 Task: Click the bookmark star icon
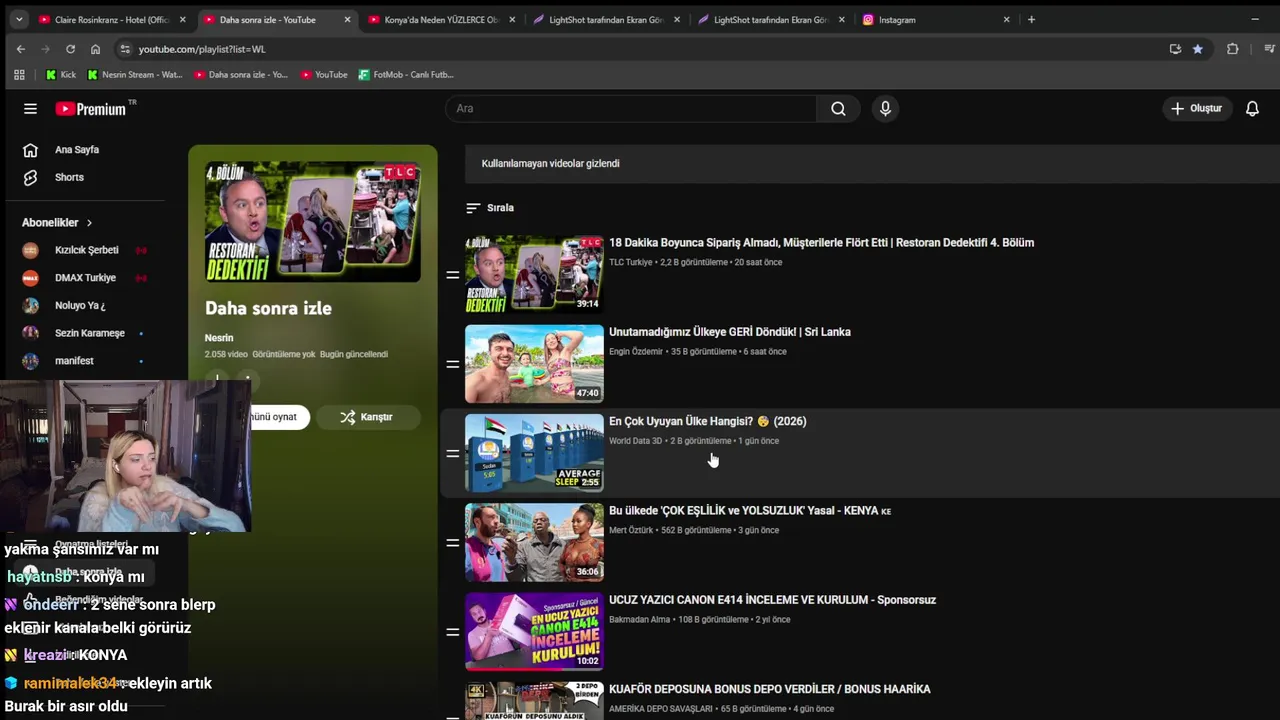[1198, 49]
